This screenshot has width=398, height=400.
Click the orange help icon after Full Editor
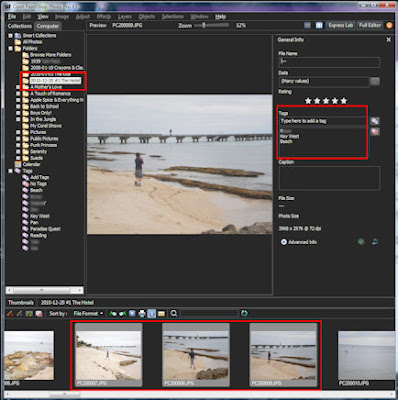[x=389, y=25]
